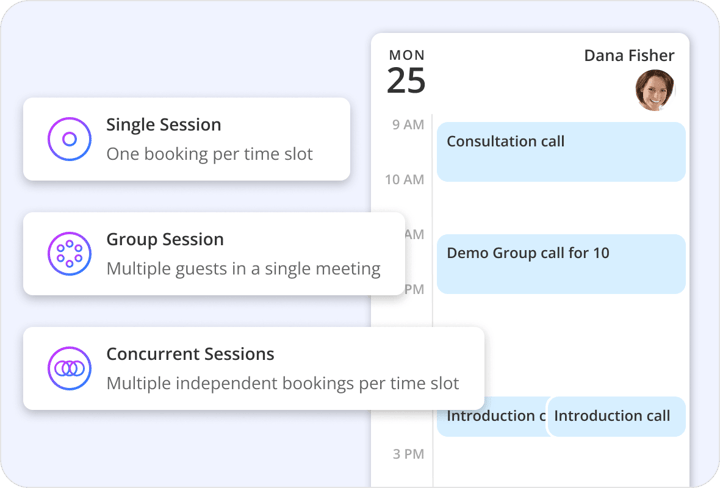Click the 9 AM time label
The image size is (720, 488).
[408, 125]
